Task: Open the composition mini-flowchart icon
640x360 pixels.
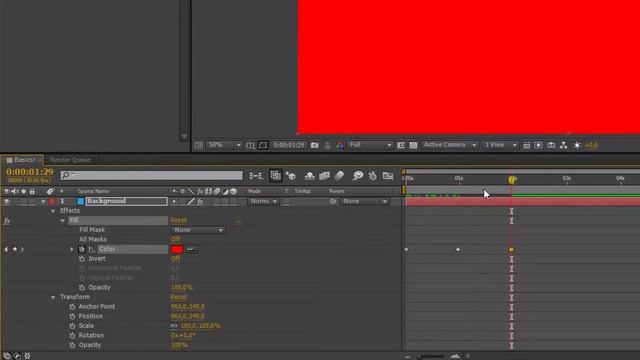Action: coord(256,176)
